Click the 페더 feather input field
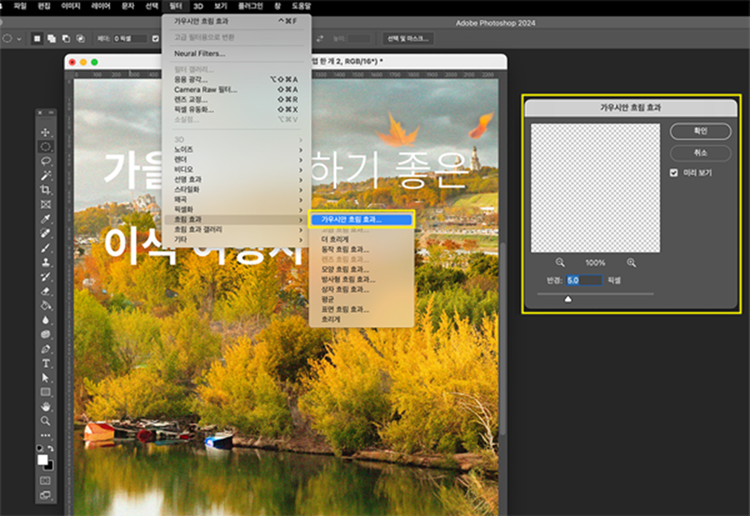This screenshot has width=750, height=516. [x=130, y=39]
